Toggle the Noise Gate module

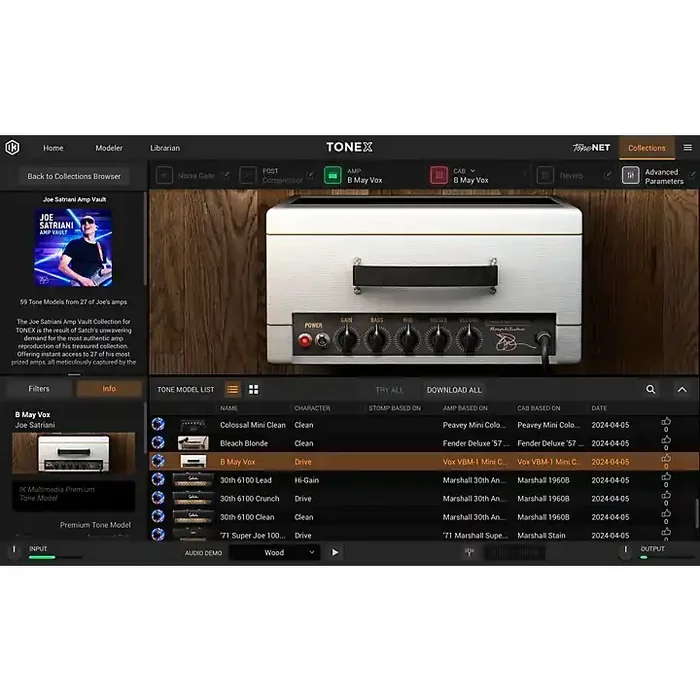tap(164, 175)
